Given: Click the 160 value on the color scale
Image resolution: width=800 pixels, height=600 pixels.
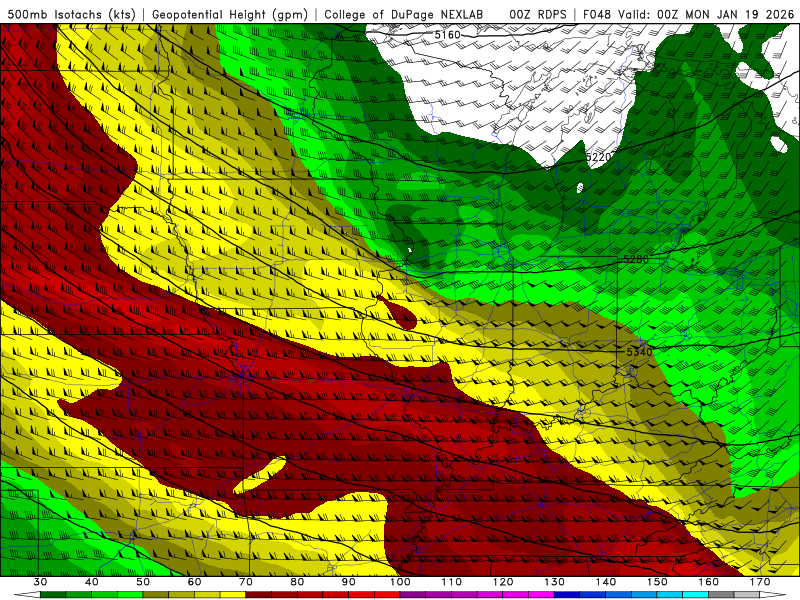Looking at the screenshot, I should [x=709, y=582].
